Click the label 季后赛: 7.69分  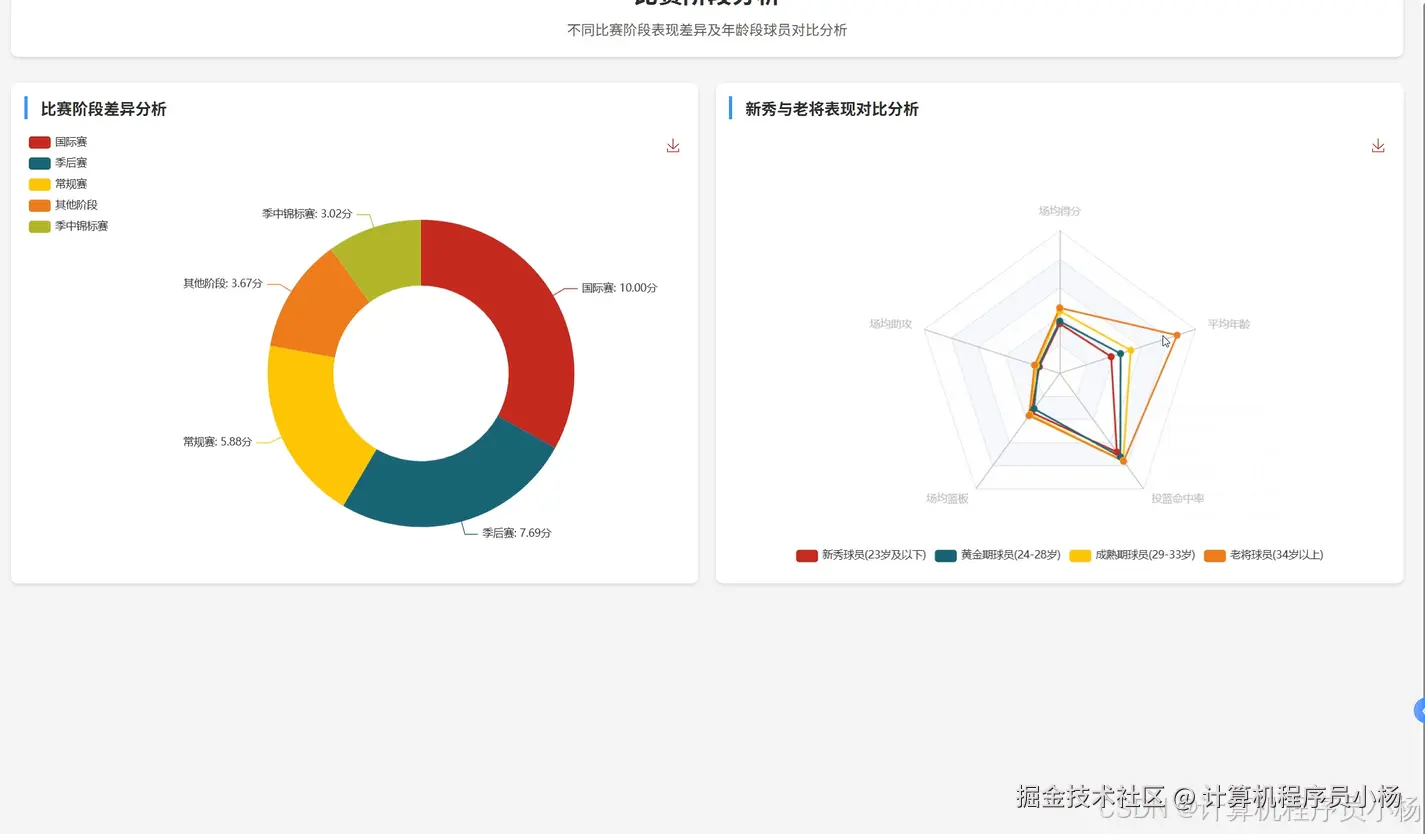517,533
